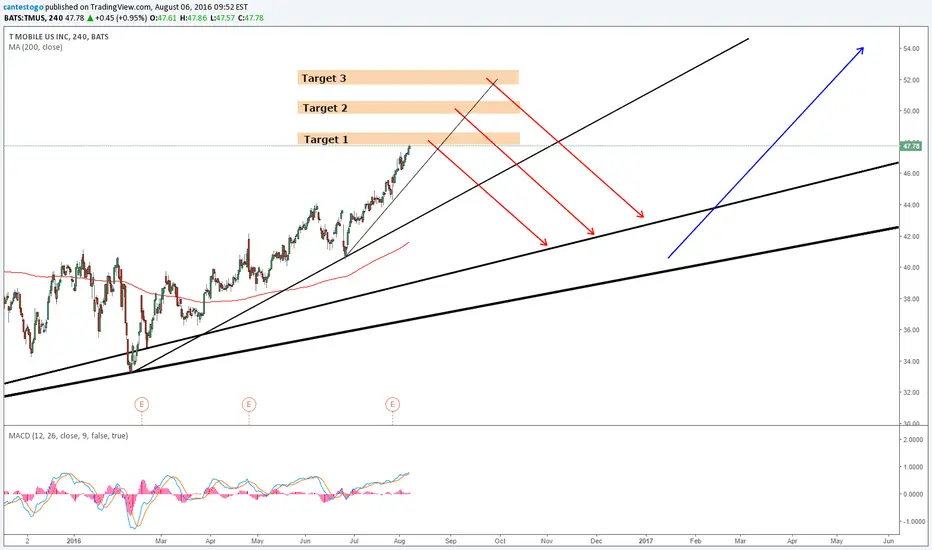The height and width of the screenshot is (550, 932).
Task: Click the O:47.61 open value
Action: click(x=163, y=18)
